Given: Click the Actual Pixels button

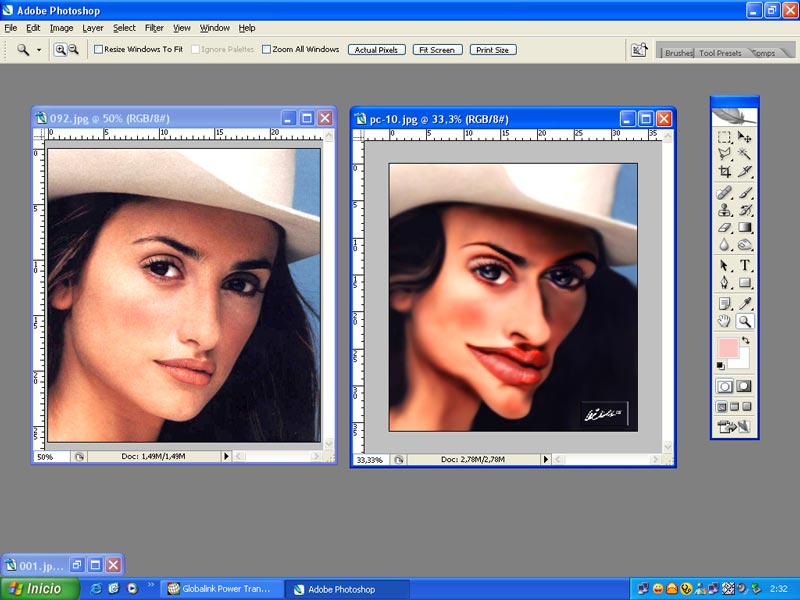Looking at the screenshot, I should 376,49.
